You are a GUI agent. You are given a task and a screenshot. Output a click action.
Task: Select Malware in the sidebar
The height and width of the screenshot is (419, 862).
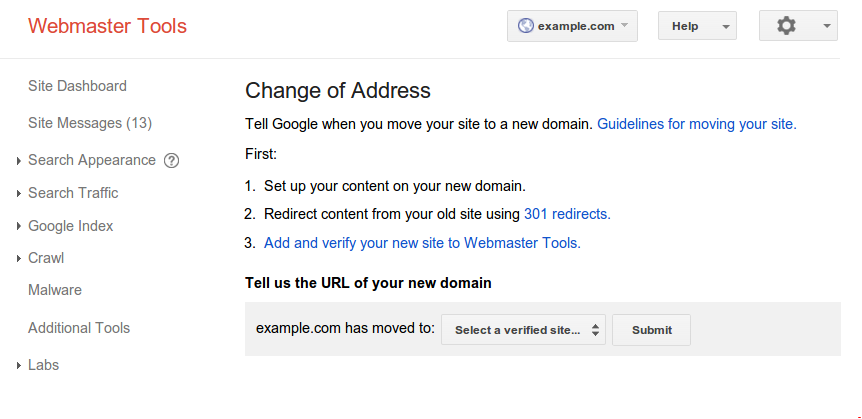point(54,290)
